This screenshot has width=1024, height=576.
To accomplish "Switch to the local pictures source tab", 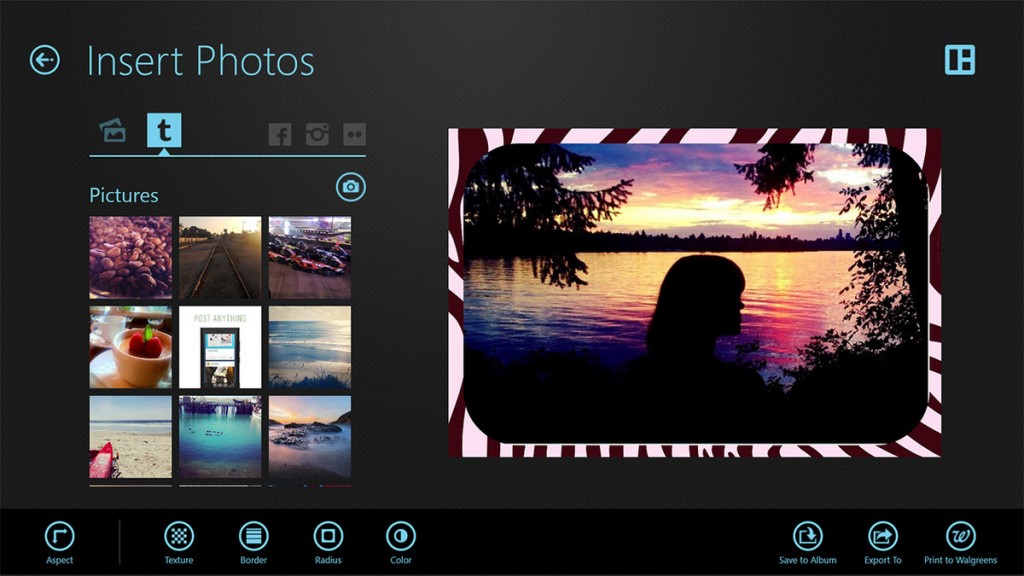I will click(113, 131).
